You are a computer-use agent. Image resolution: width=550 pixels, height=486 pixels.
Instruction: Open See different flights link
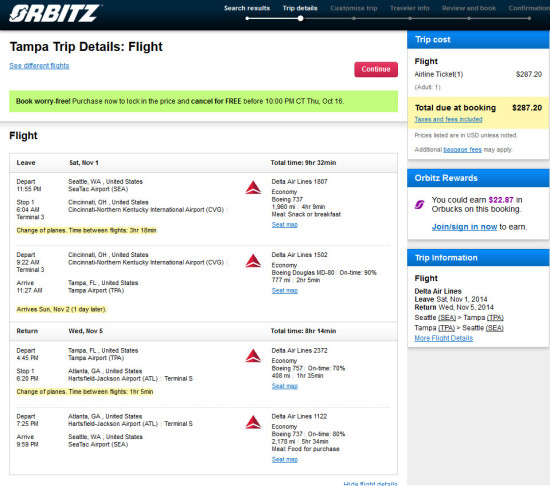(39, 66)
